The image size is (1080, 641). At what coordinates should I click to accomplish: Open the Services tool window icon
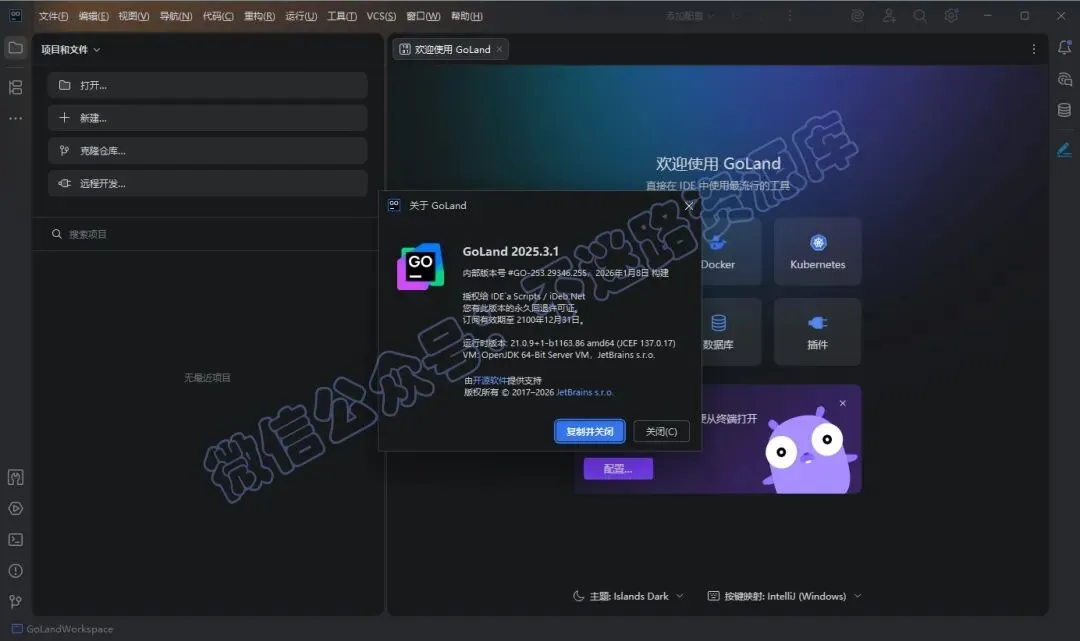click(15, 509)
